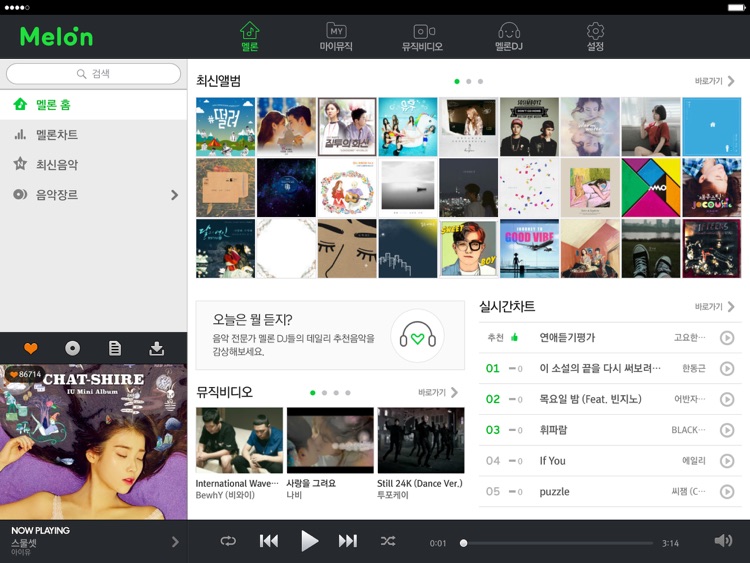Viewport: 750px width, 563px height.
Task: Select artist BewhY (비와이)
Action: pos(225,495)
